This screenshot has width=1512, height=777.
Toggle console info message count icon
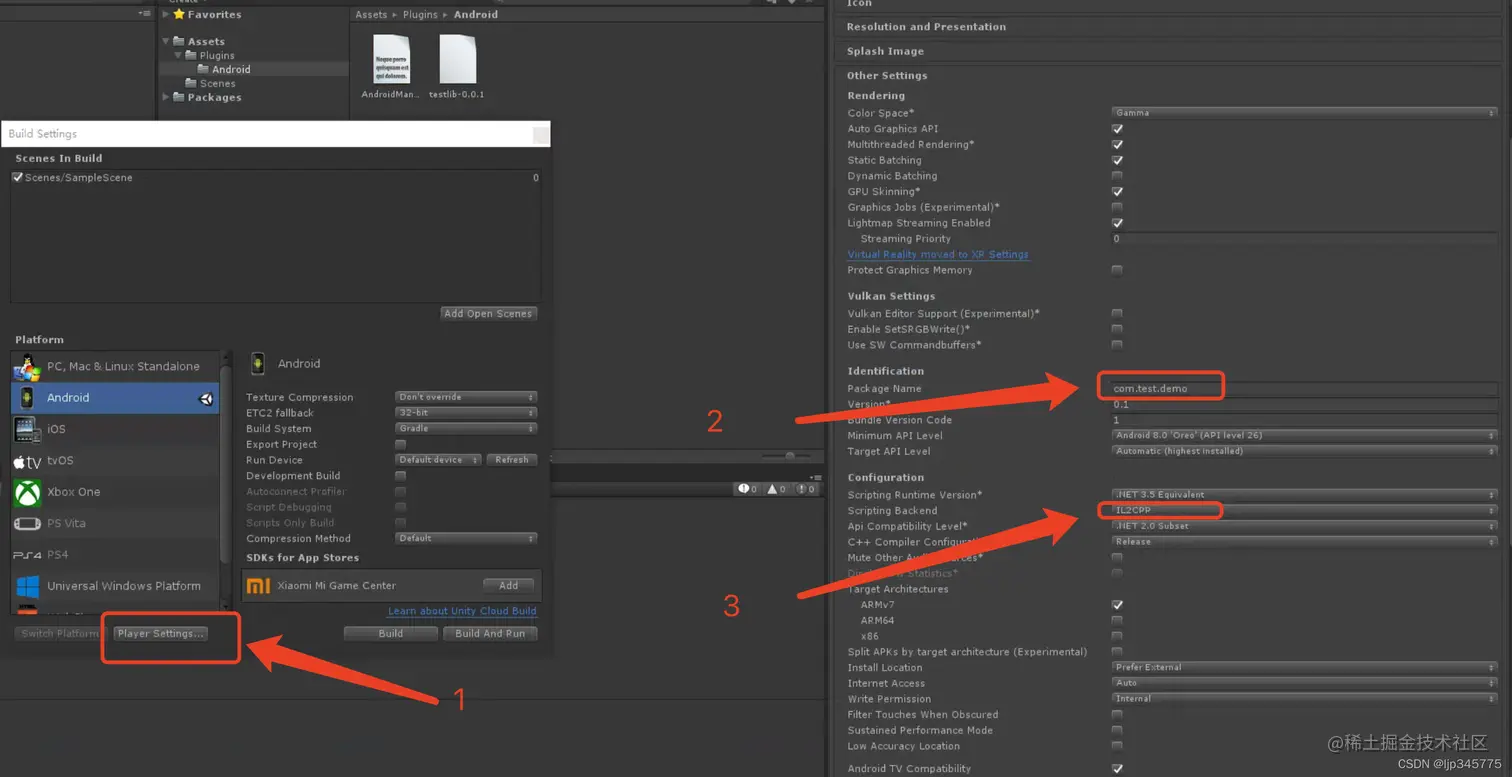(742, 489)
